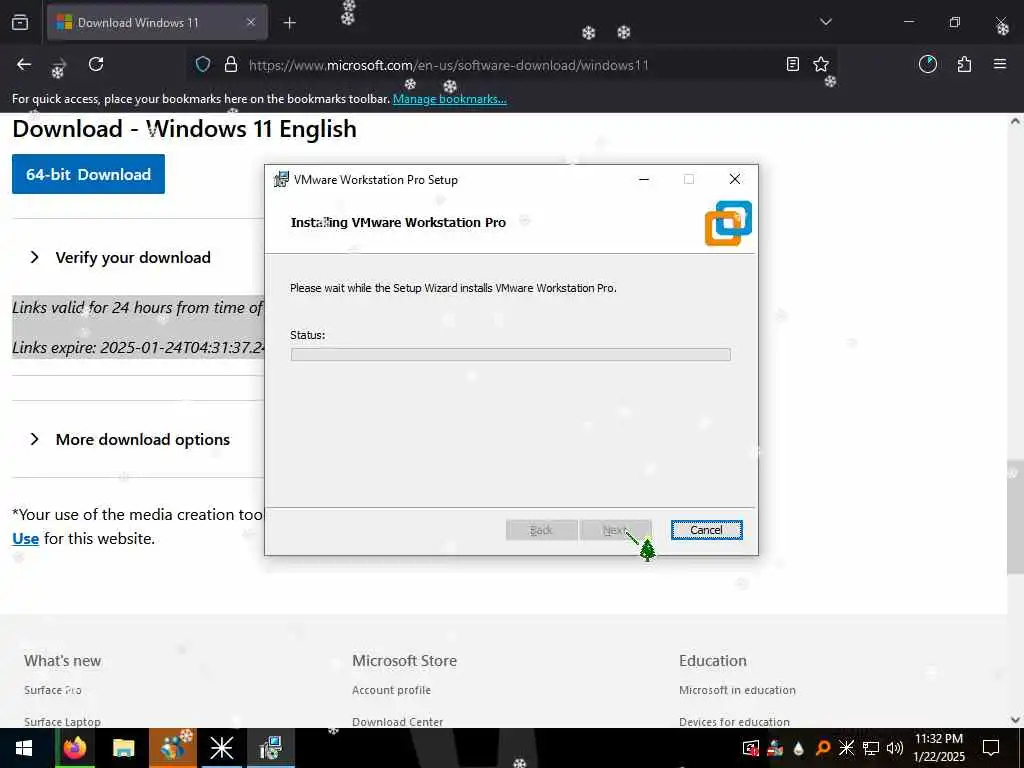Click the highlighted orange taskbar app icon
Viewport: 1024px width, 768px height.
pyautogui.click(x=173, y=748)
